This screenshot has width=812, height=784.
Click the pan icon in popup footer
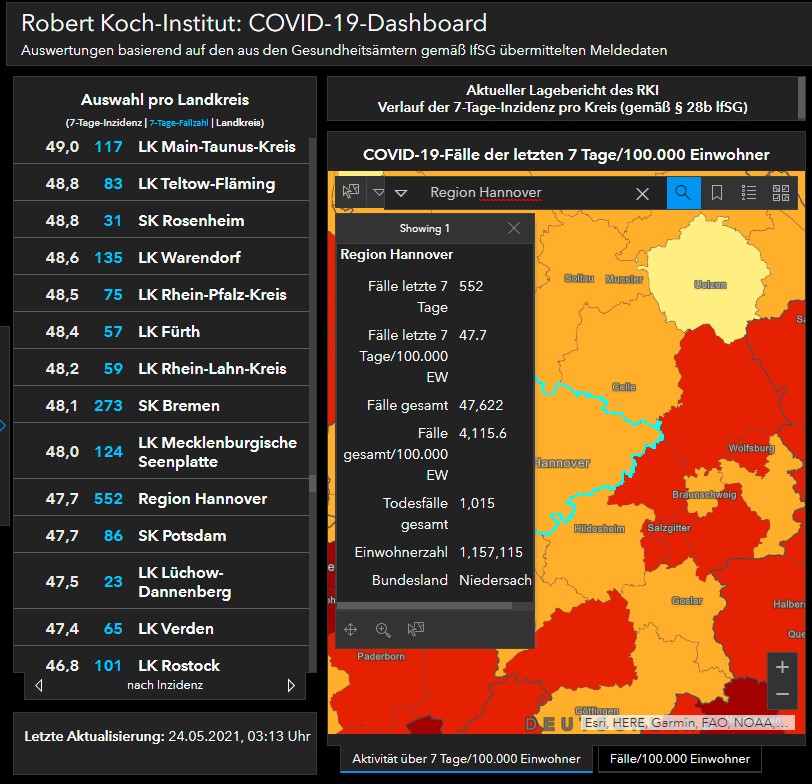[351, 629]
